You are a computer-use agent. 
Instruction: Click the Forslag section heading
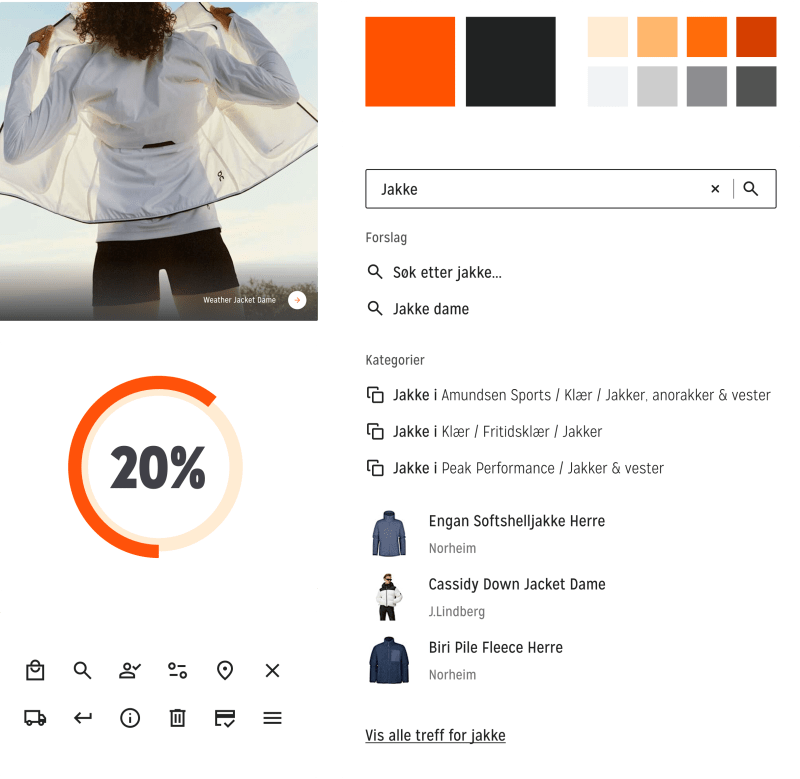point(386,238)
